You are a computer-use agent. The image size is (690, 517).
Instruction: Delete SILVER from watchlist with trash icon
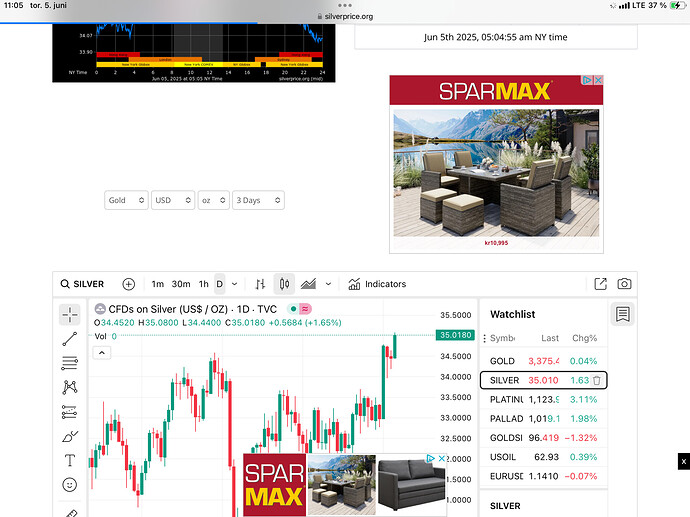(597, 380)
